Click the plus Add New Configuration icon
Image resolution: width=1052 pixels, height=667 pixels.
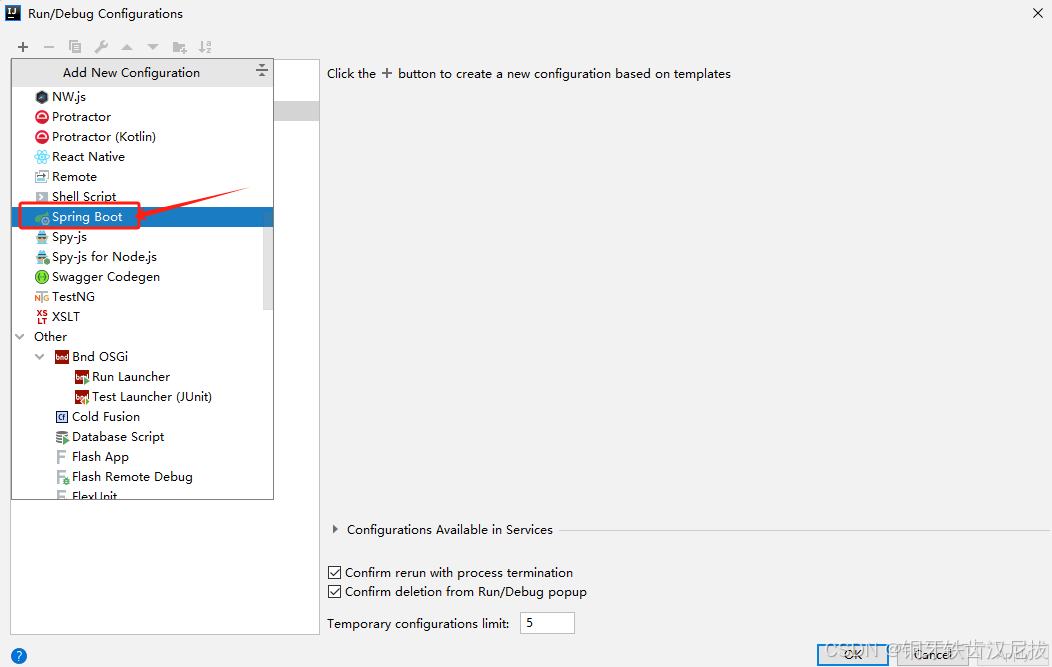pyautogui.click(x=23, y=47)
